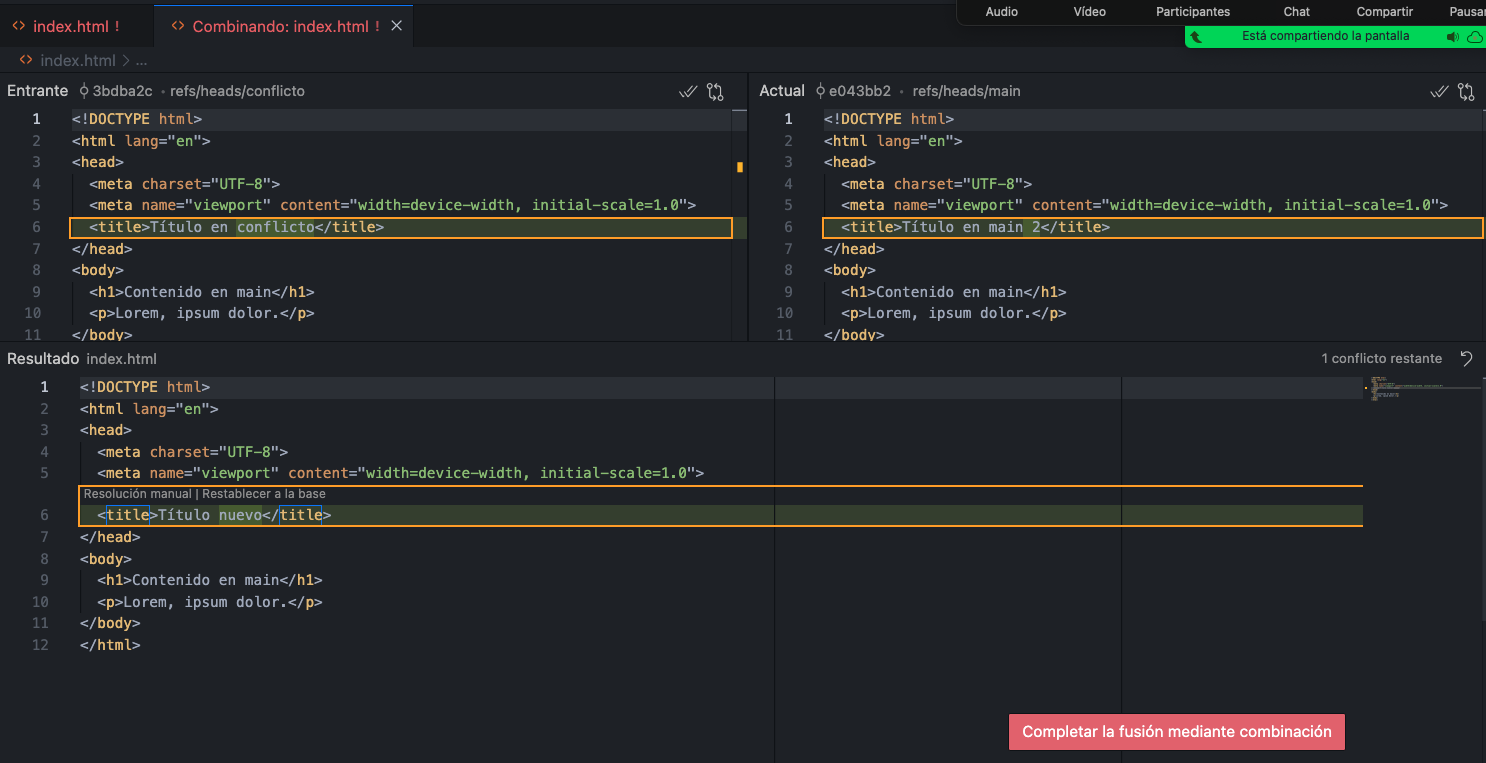This screenshot has width=1486, height=763.
Task: Open the Audio option in meeting toolbar
Action: click(x=1002, y=12)
